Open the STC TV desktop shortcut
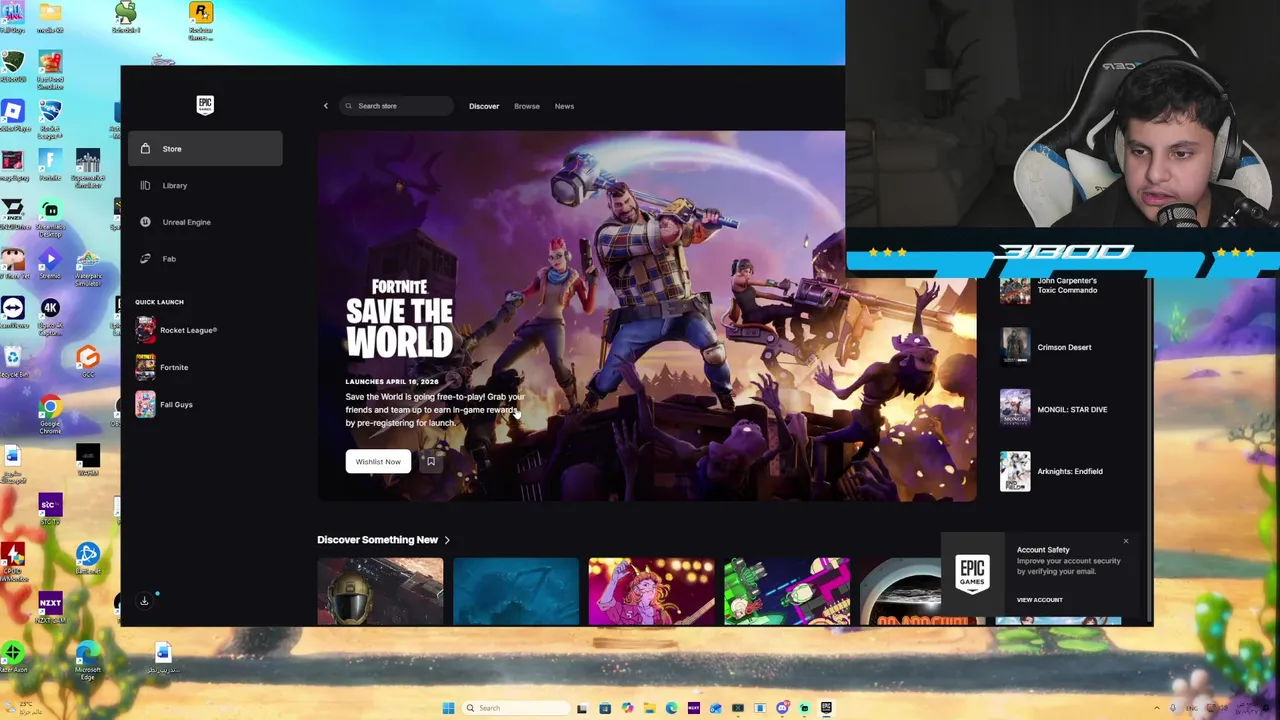 tap(50, 508)
